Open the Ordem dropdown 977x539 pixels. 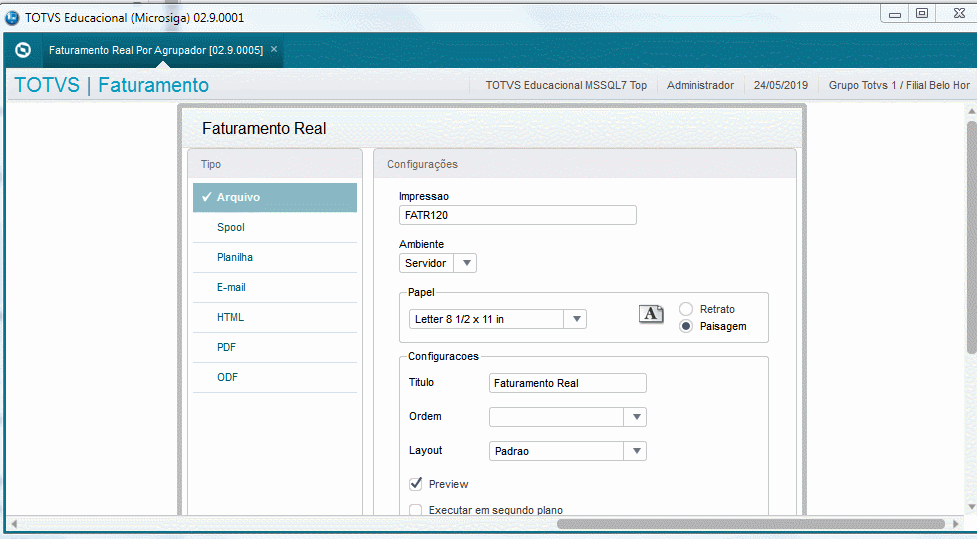(x=568, y=417)
